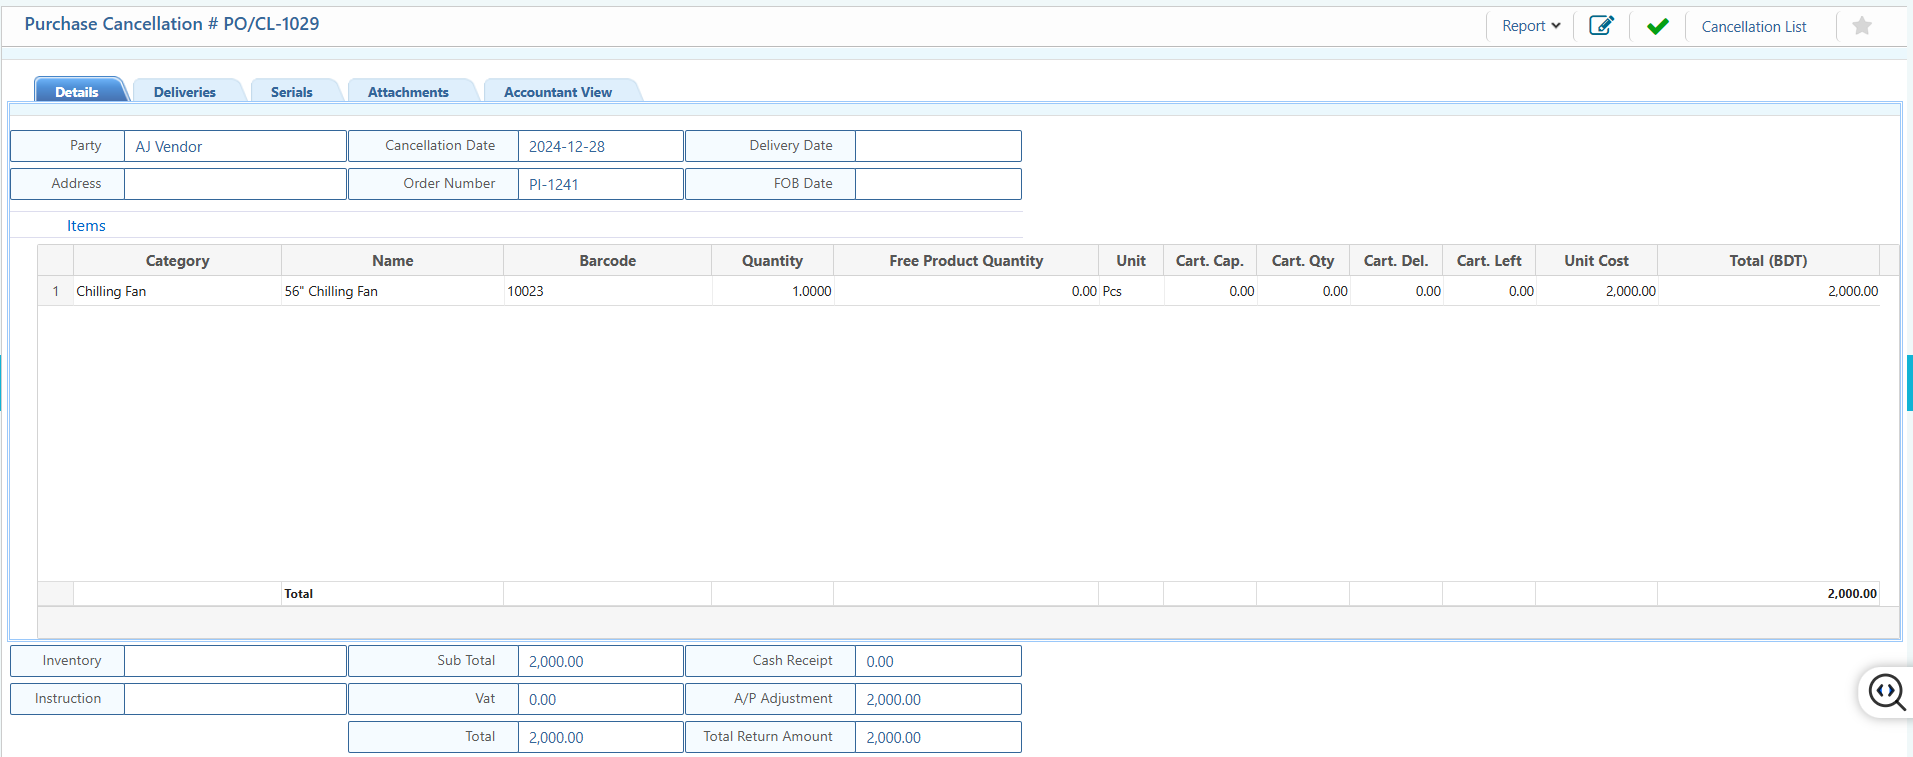Click the Total (BDT) column header
The image size is (1913, 757).
[x=1768, y=260]
